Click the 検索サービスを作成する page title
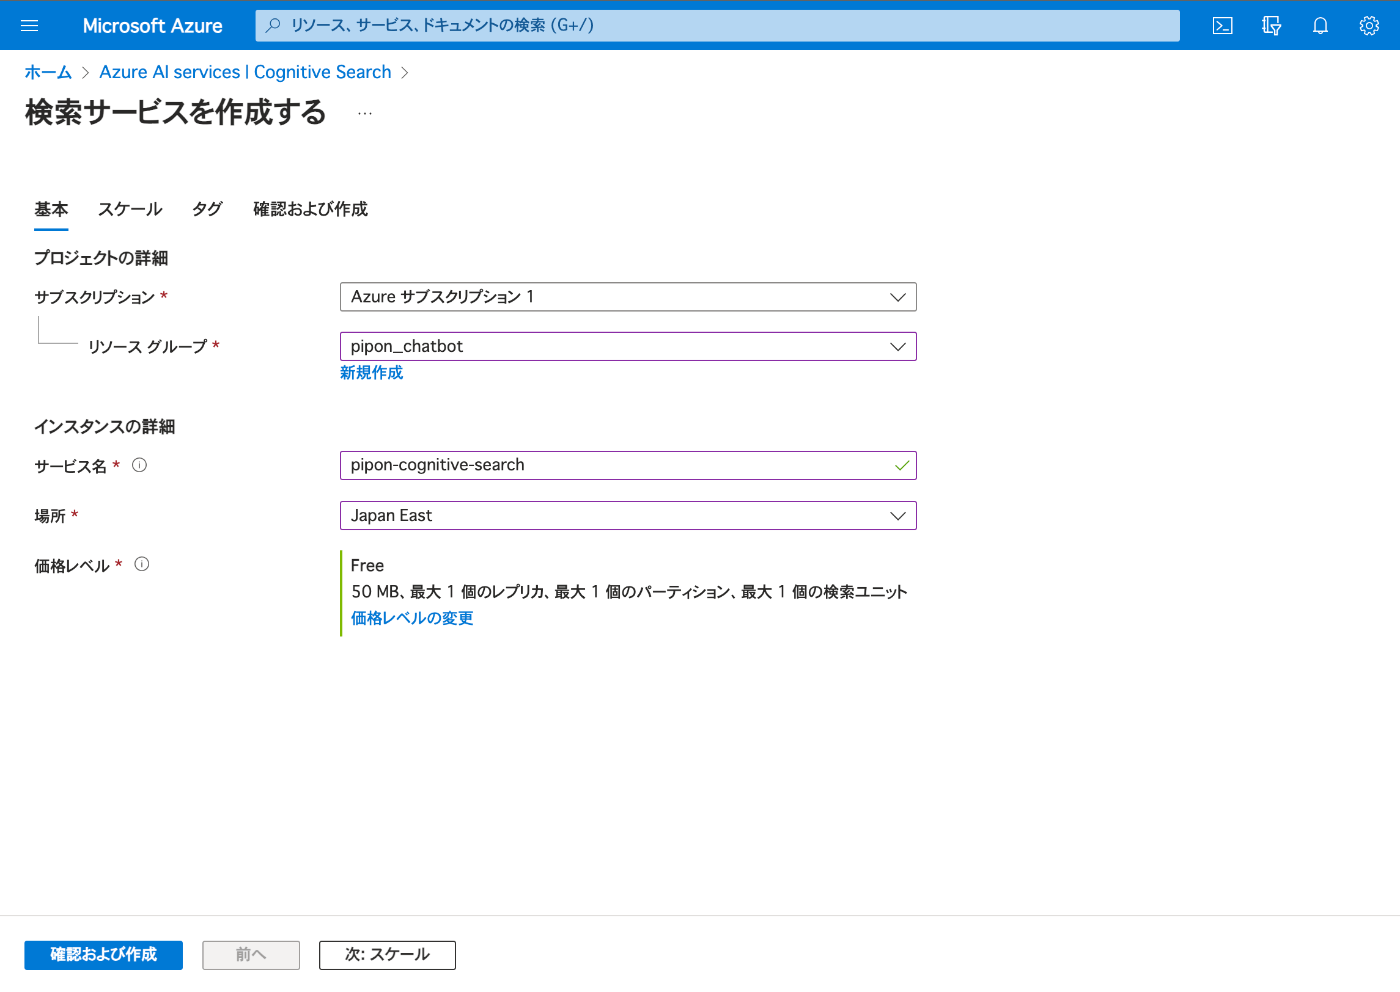The height and width of the screenshot is (992, 1400). click(176, 112)
